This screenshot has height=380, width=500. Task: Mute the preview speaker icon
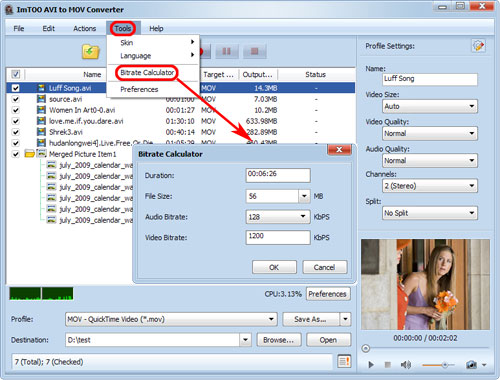(x=405, y=365)
